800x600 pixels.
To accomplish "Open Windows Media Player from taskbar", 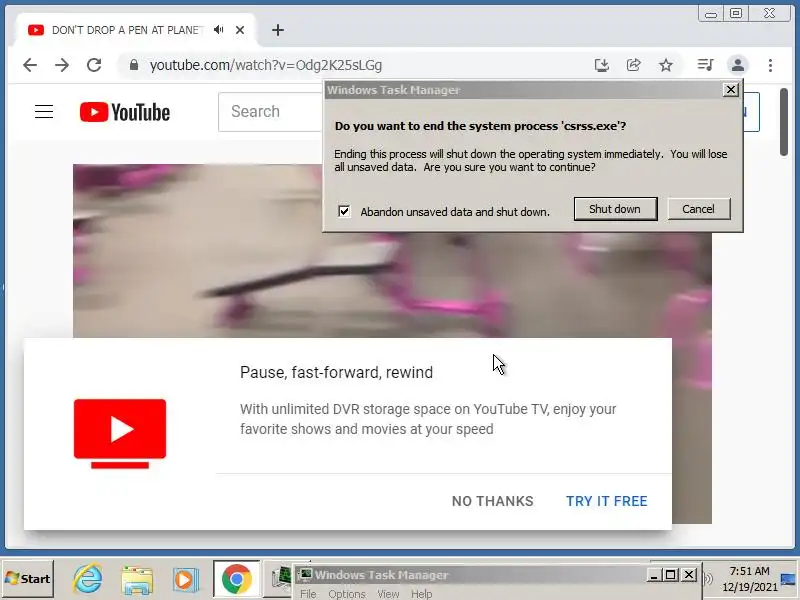I will 185,580.
